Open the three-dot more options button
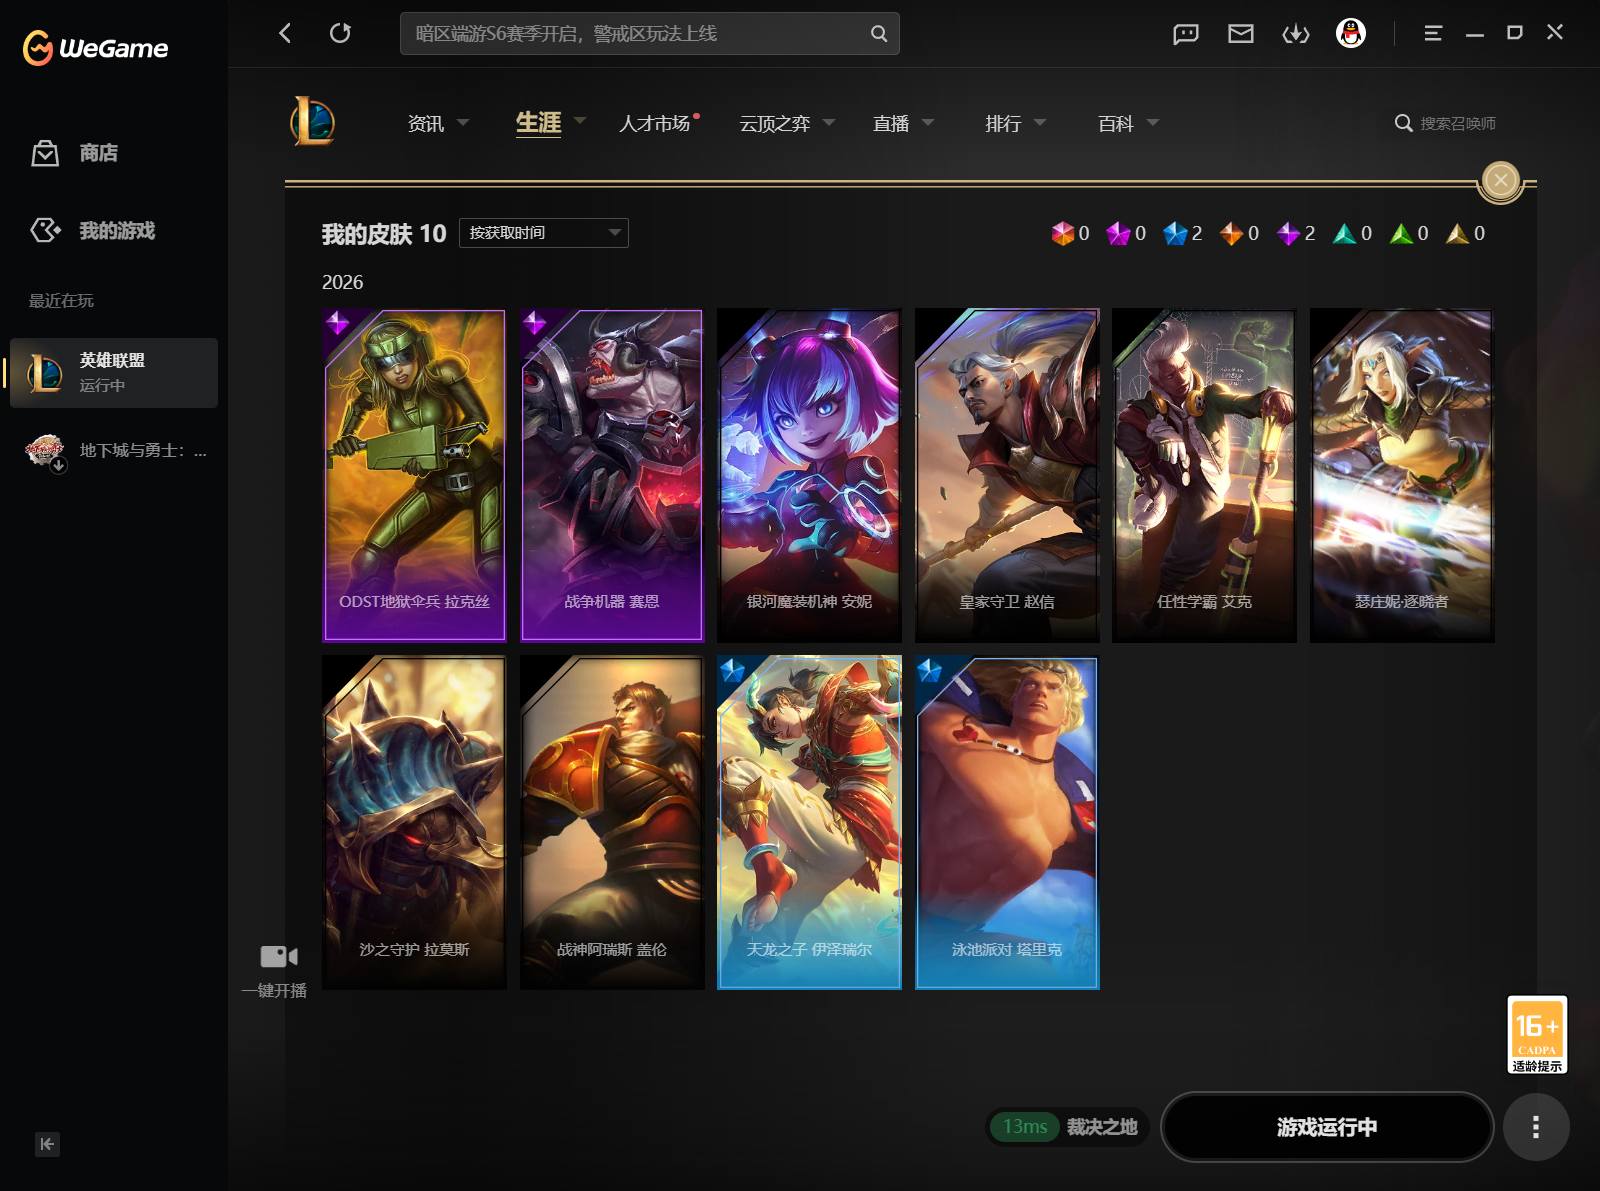 pos(1536,1127)
